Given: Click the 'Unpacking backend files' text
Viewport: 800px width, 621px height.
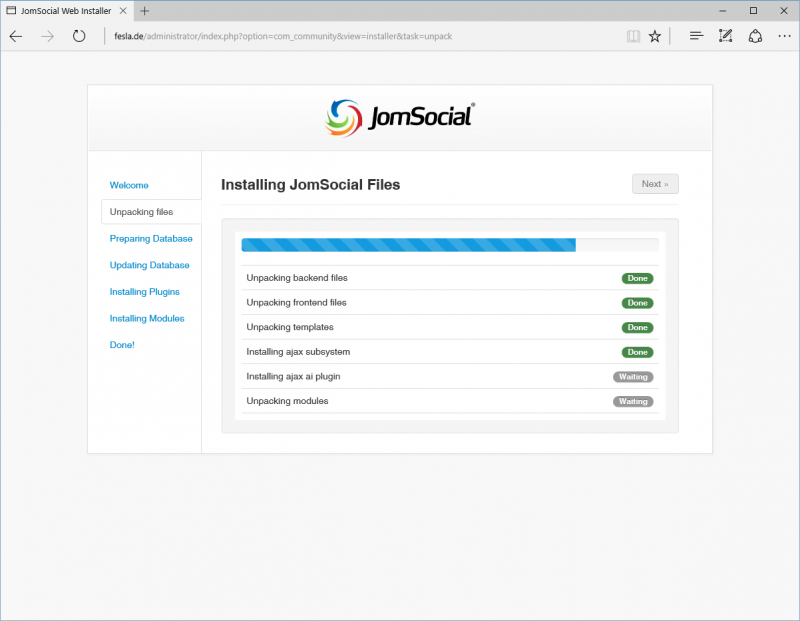Looking at the screenshot, I should coord(297,278).
